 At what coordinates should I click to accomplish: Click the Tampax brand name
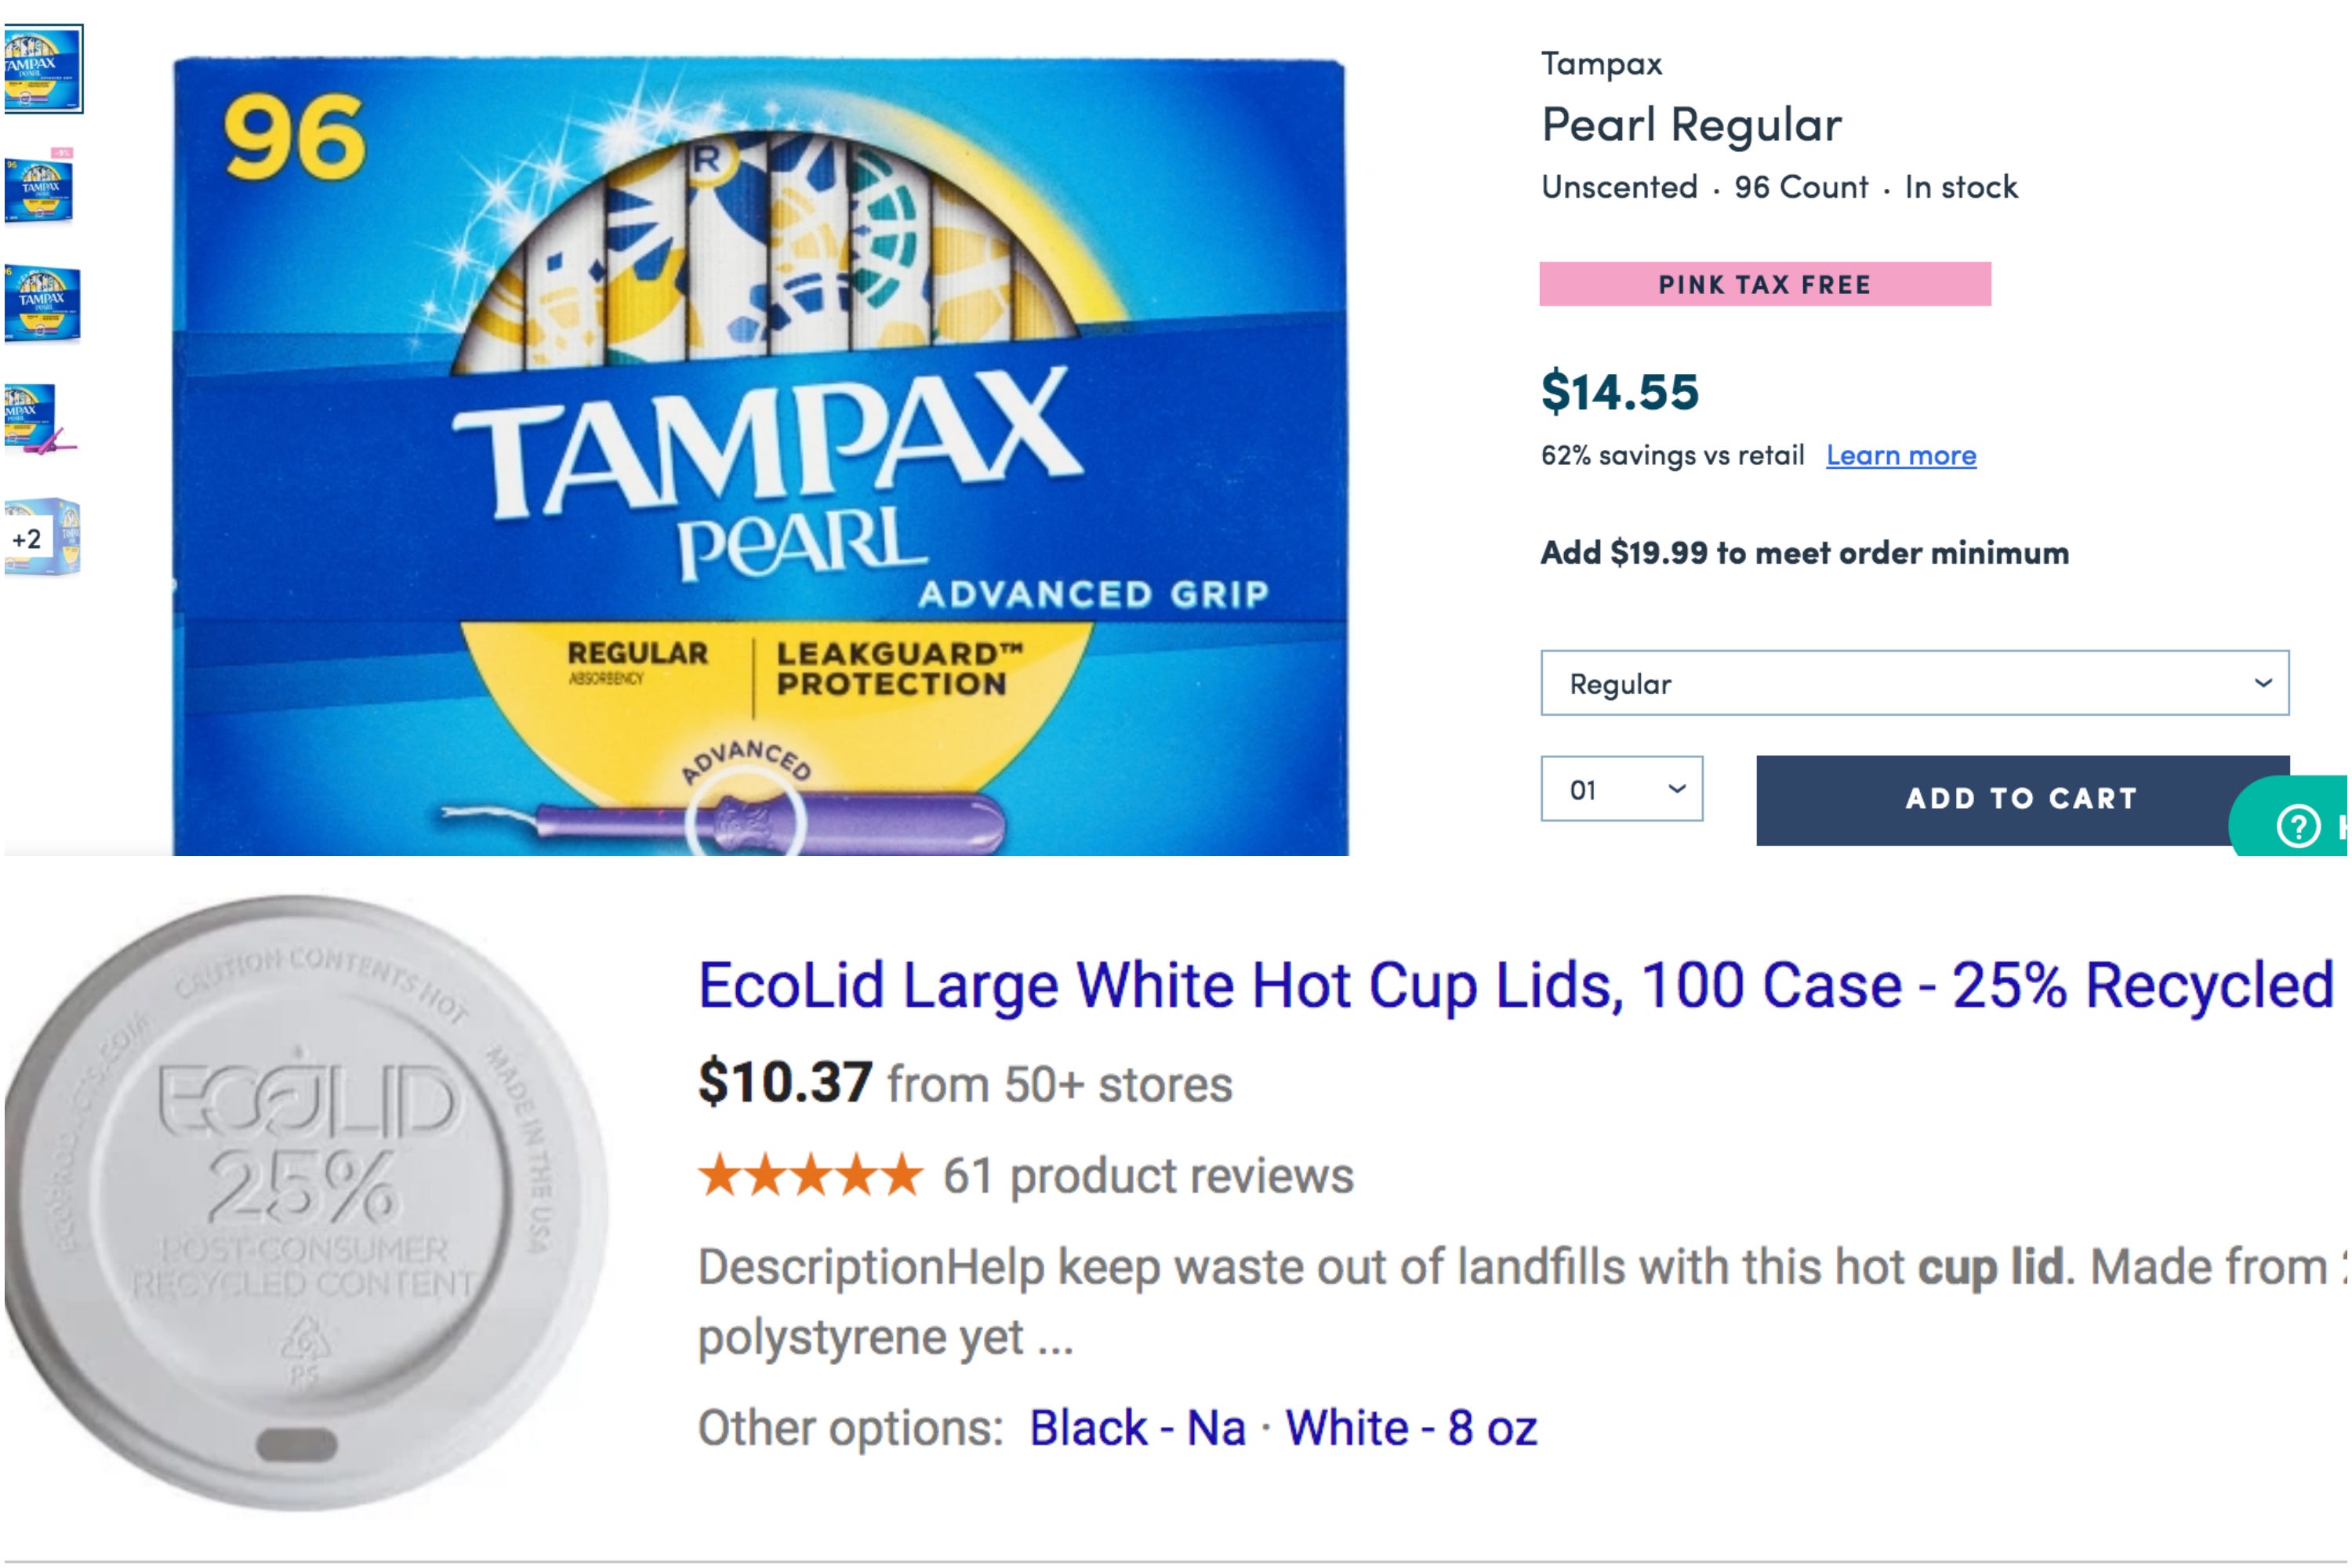tap(1599, 62)
